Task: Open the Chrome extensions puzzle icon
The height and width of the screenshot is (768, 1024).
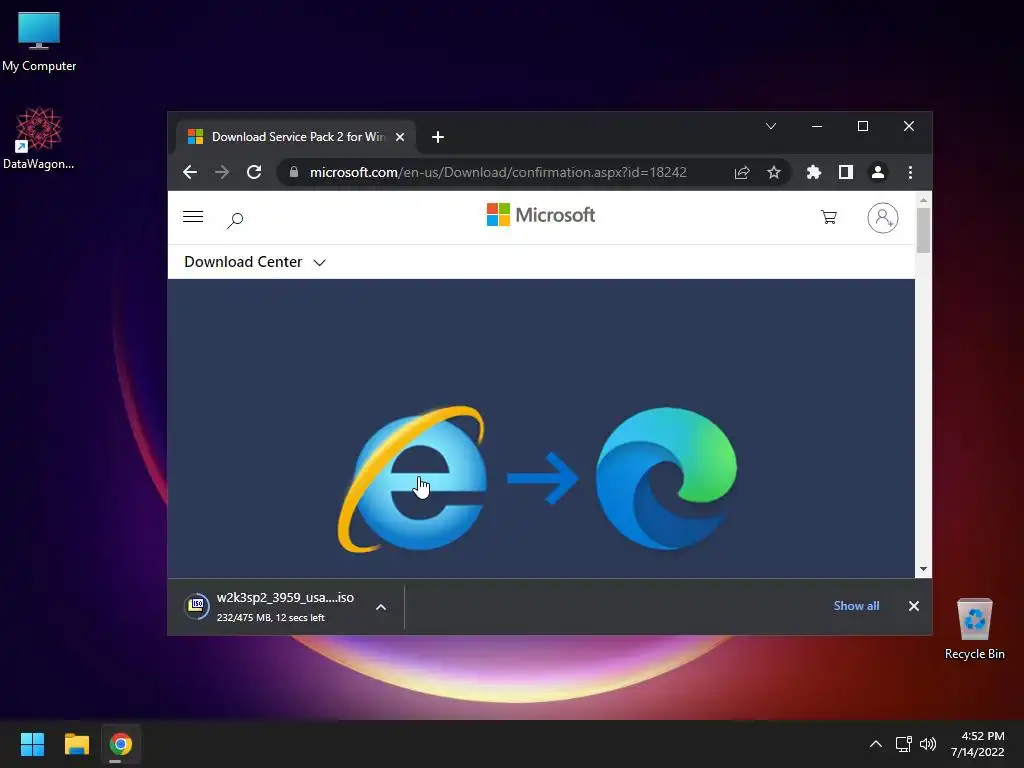Action: click(814, 172)
